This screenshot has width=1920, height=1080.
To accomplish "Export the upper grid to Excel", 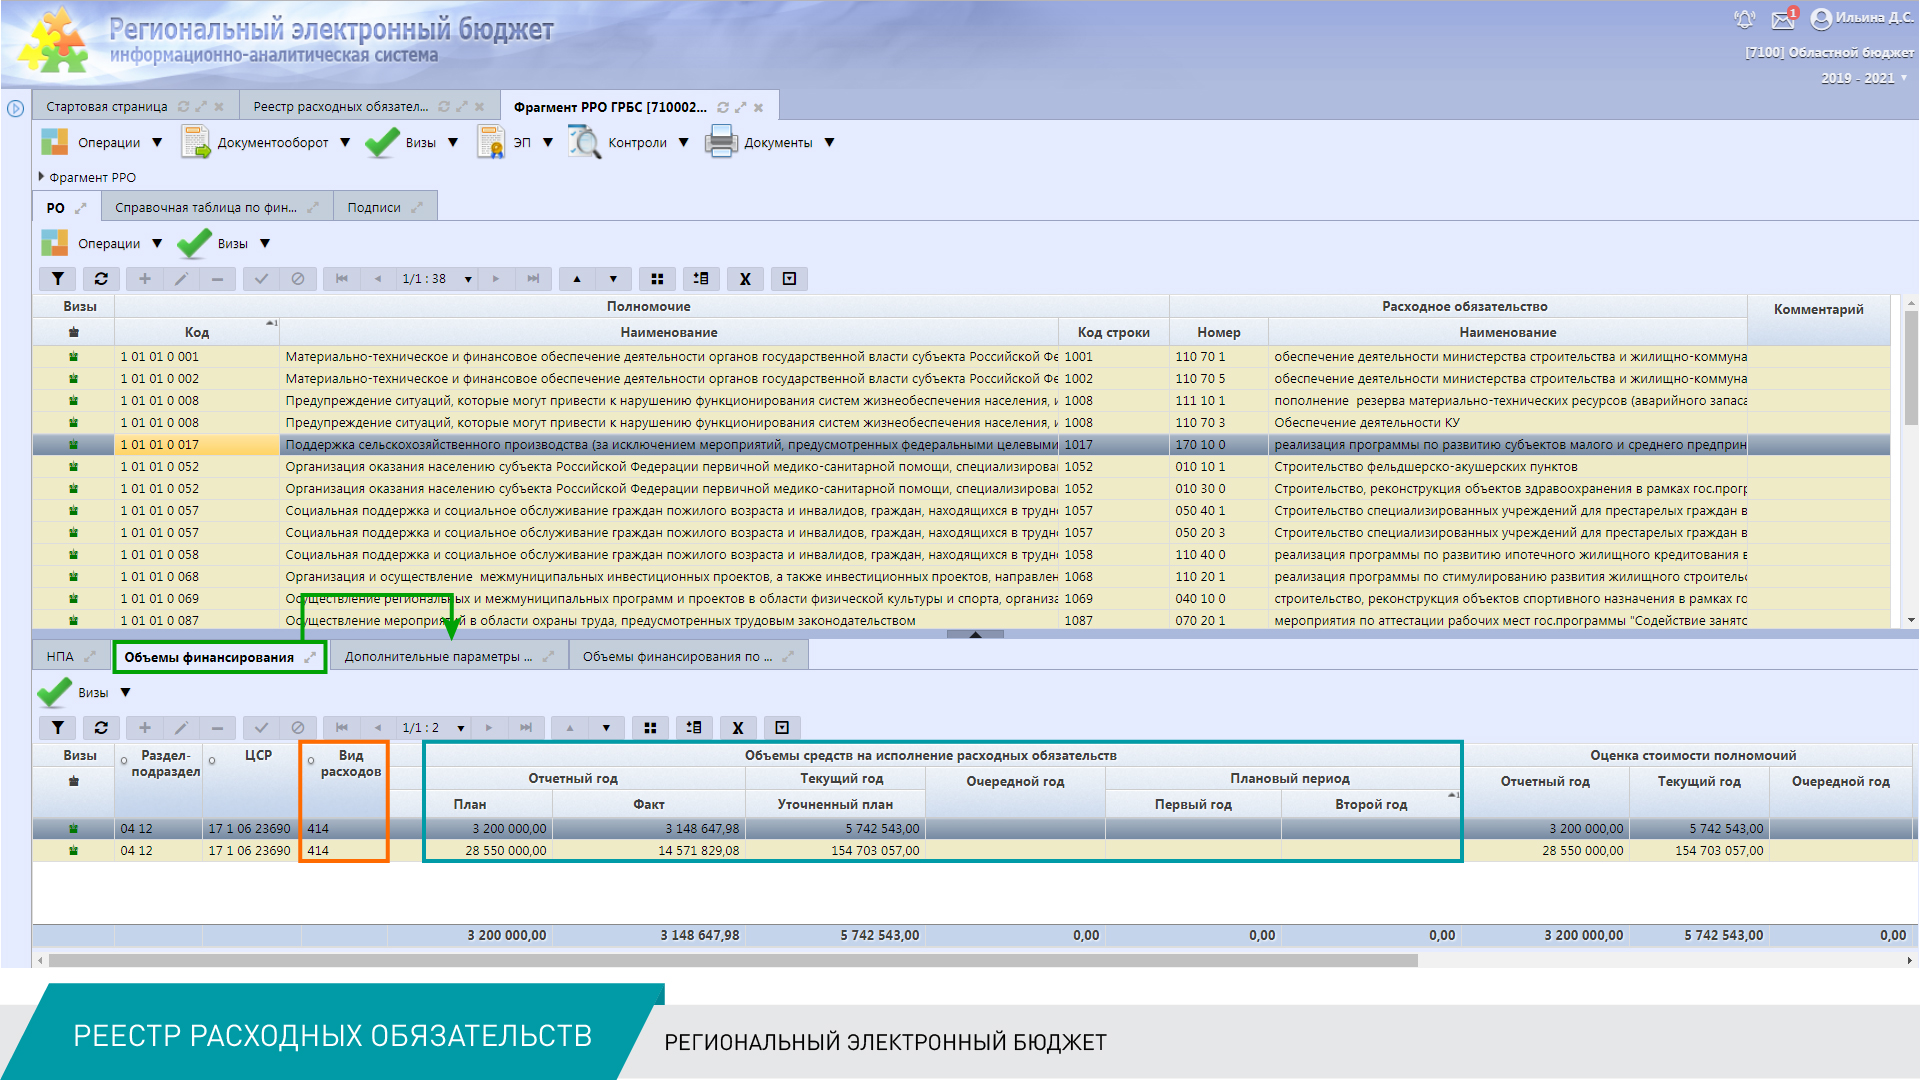I will coord(745,279).
